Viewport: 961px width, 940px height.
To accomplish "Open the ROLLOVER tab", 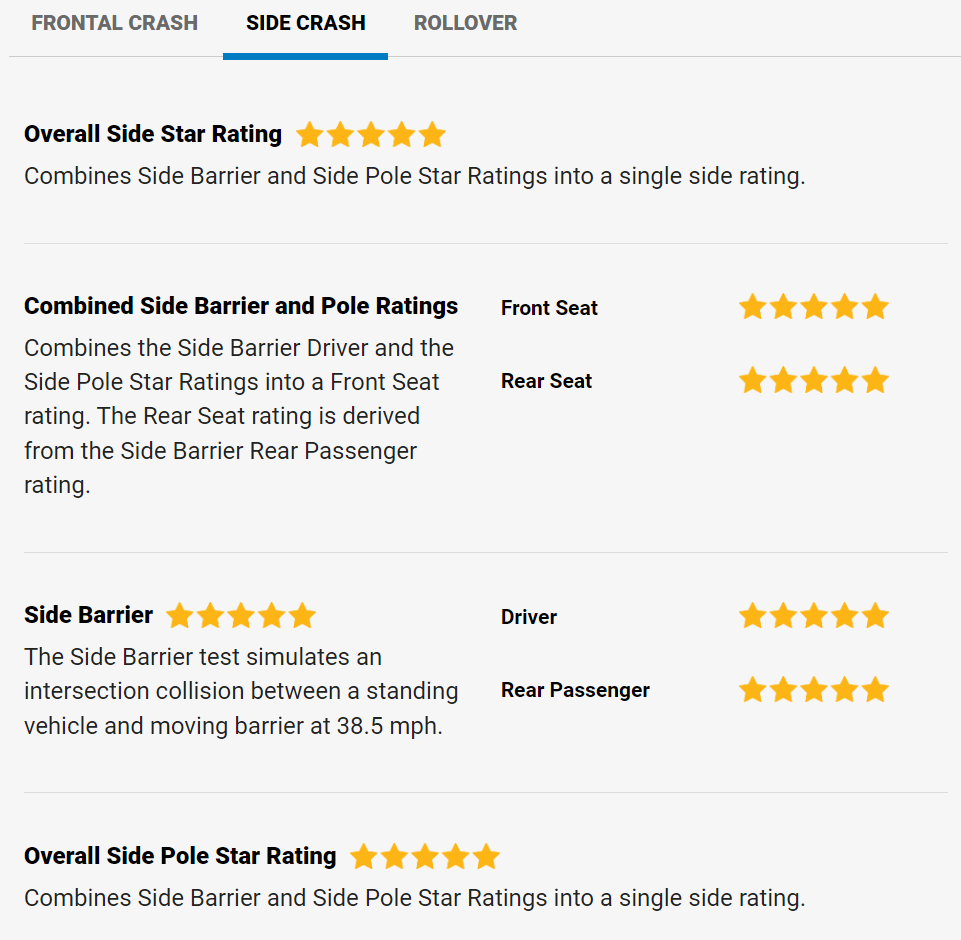I will pos(465,23).
